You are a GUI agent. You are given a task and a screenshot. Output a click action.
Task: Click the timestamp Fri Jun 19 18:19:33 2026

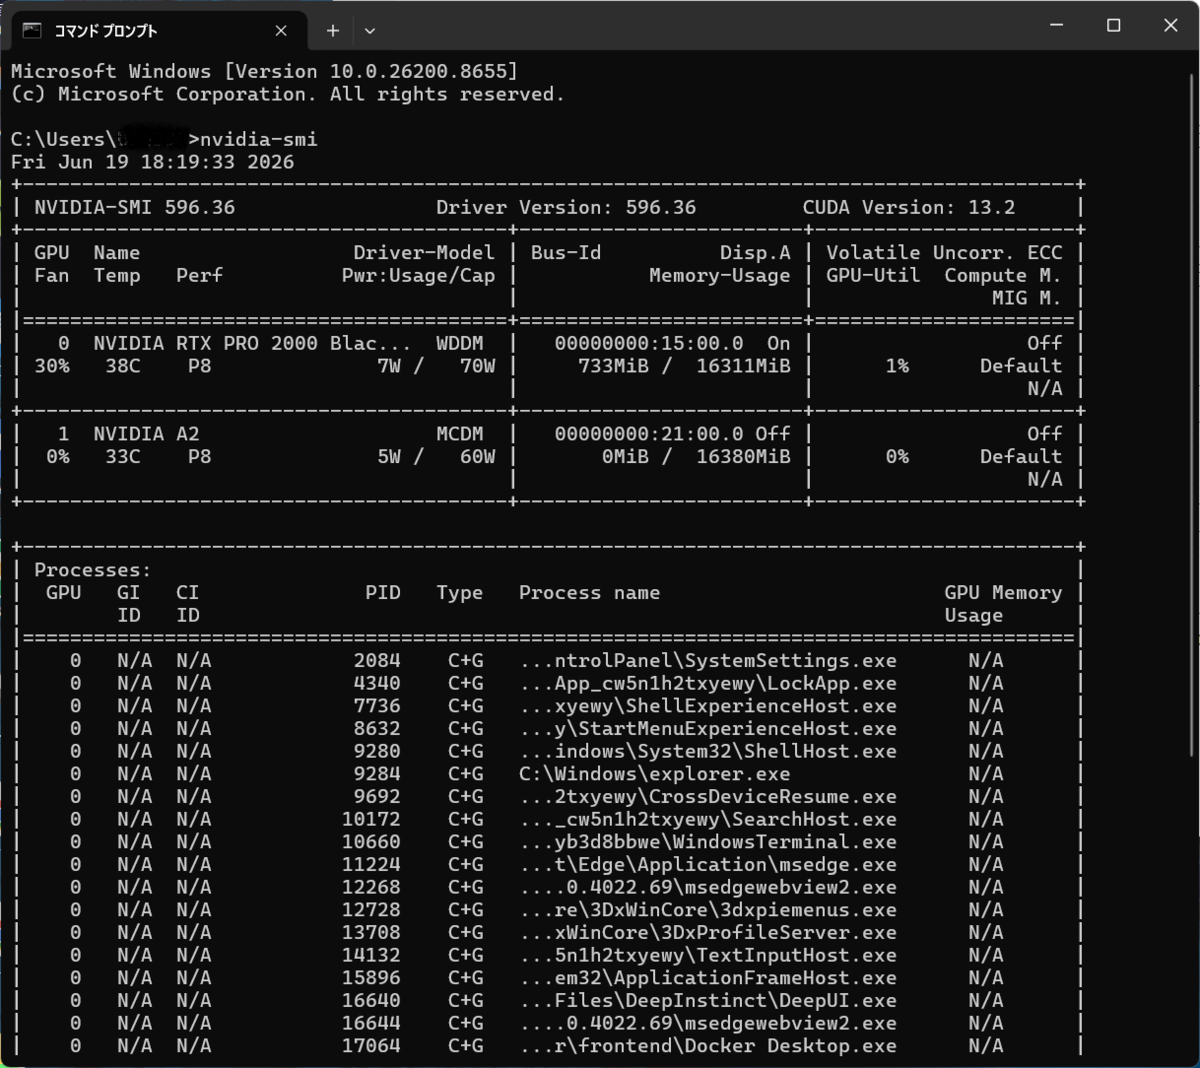pyautogui.click(x=152, y=162)
